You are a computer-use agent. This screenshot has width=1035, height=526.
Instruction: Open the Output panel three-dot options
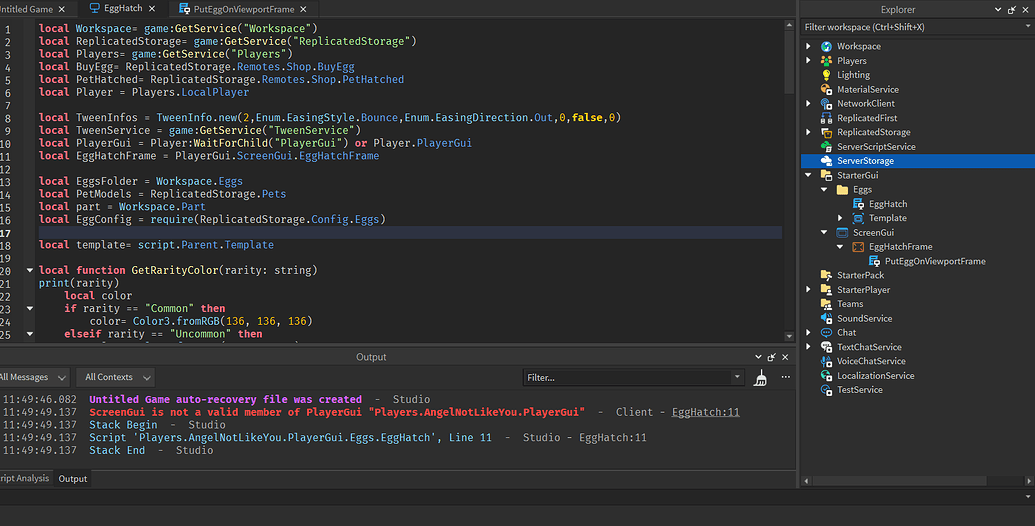pyautogui.click(x=785, y=377)
